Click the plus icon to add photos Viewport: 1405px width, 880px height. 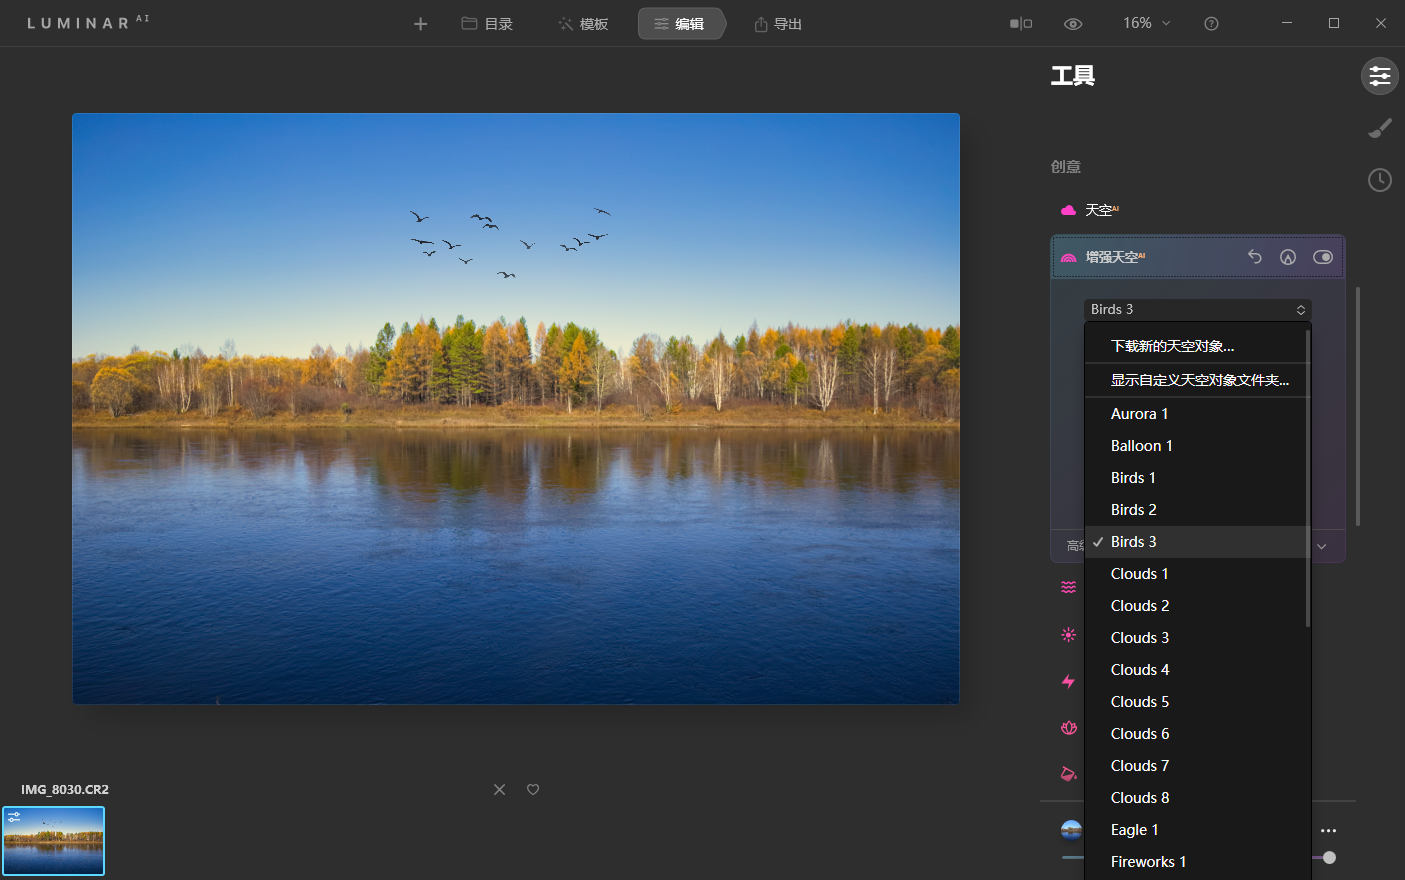[x=420, y=24]
